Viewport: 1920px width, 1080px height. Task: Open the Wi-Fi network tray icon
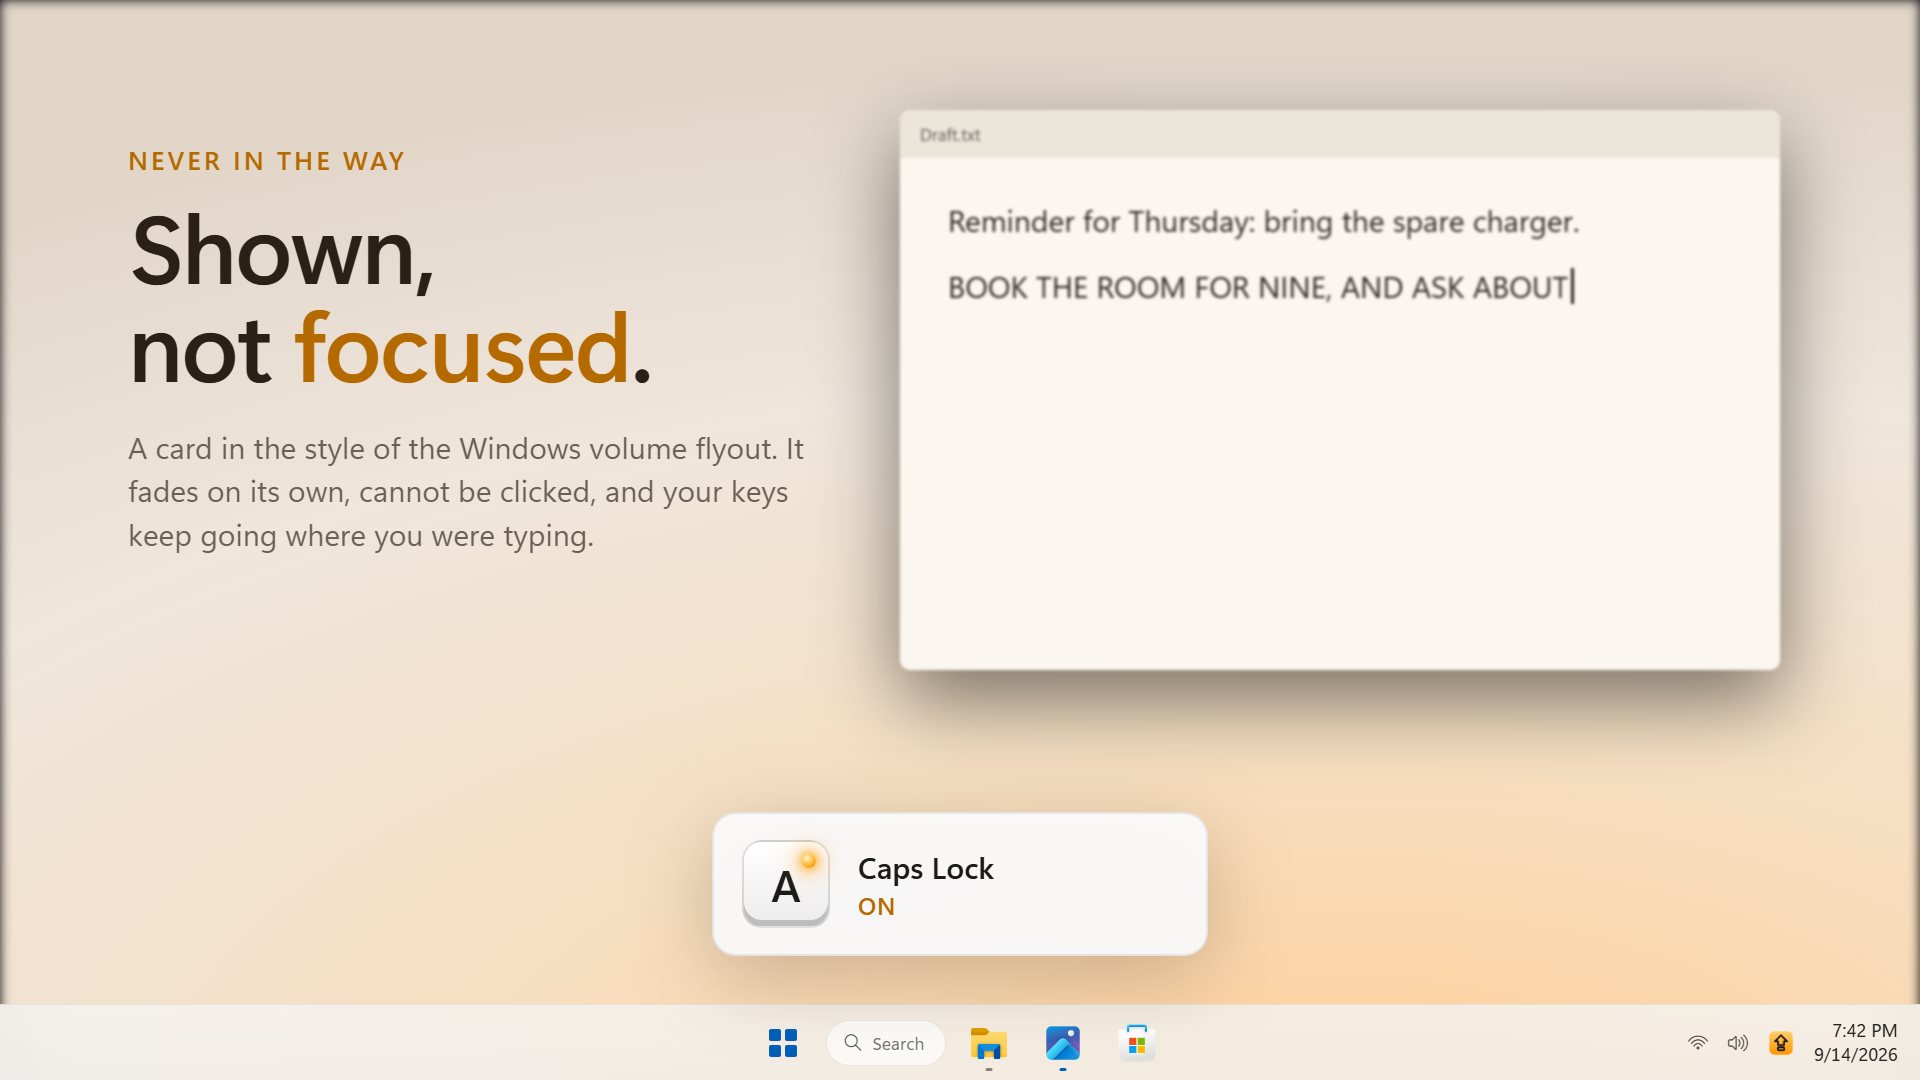tap(1697, 1043)
